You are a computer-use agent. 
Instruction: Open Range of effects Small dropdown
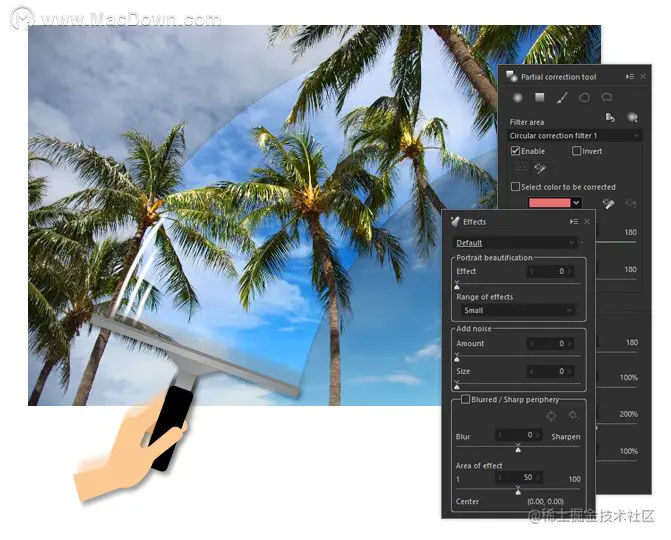pos(518,310)
